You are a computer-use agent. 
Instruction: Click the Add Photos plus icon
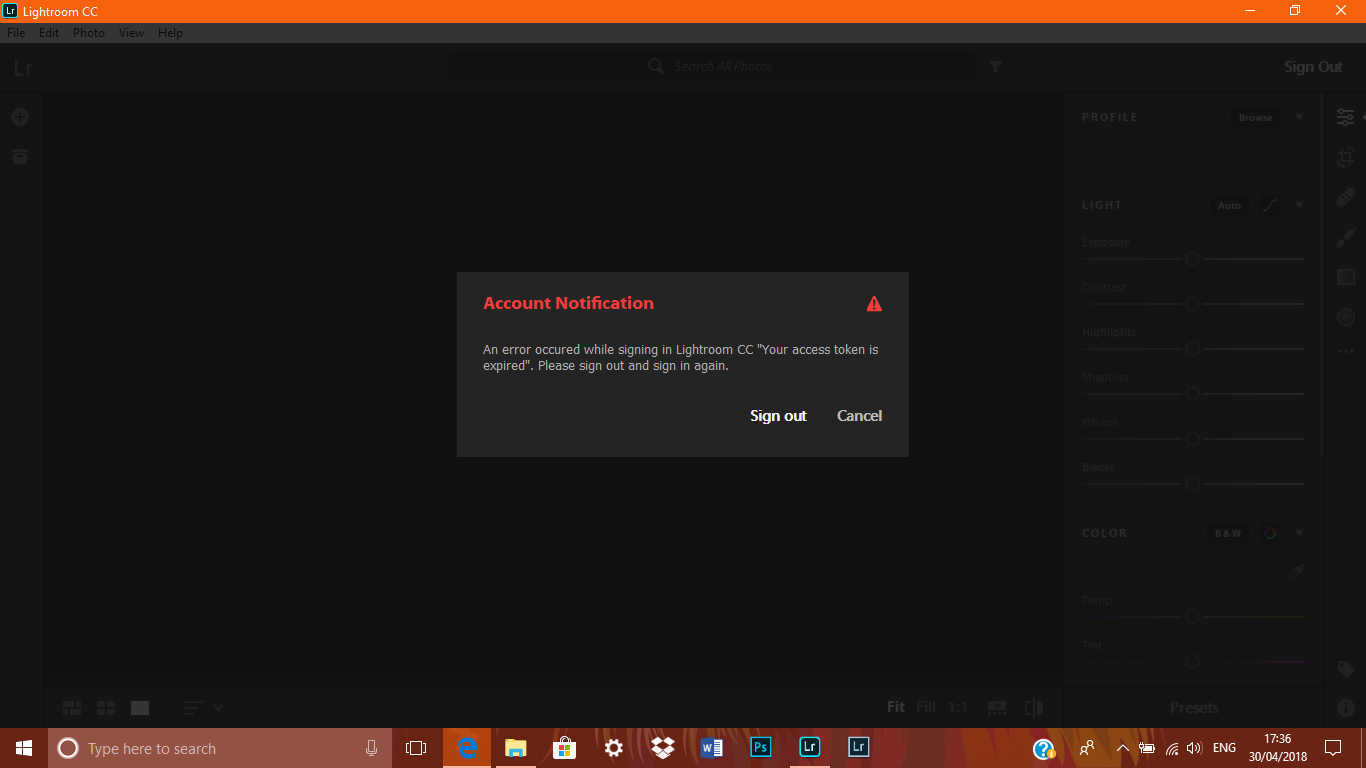point(20,117)
